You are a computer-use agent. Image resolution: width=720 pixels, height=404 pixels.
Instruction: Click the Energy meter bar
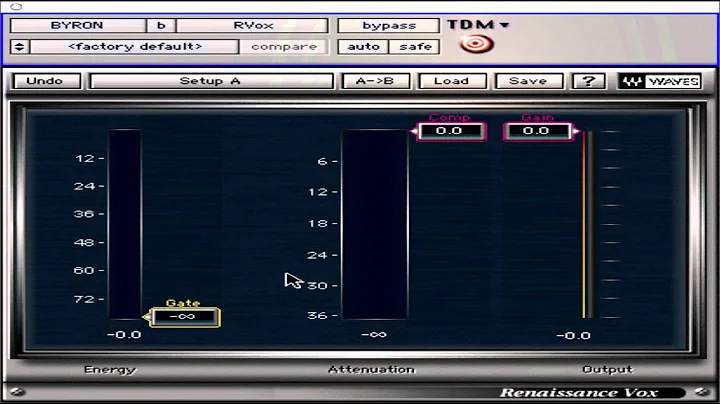click(125, 224)
